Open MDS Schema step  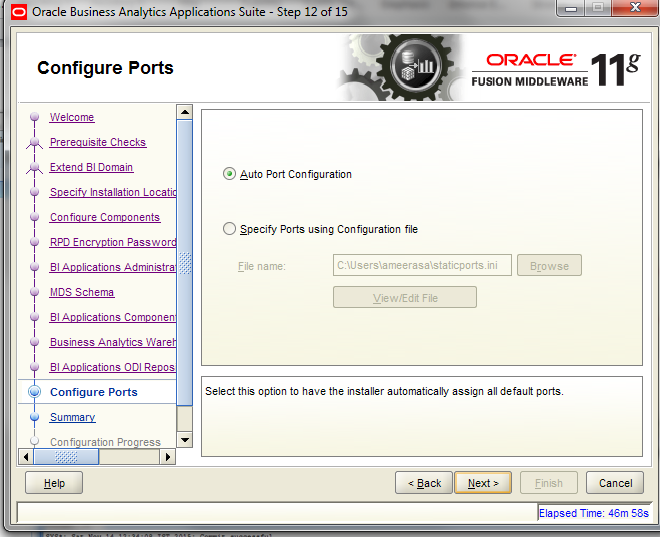click(82, 292)
